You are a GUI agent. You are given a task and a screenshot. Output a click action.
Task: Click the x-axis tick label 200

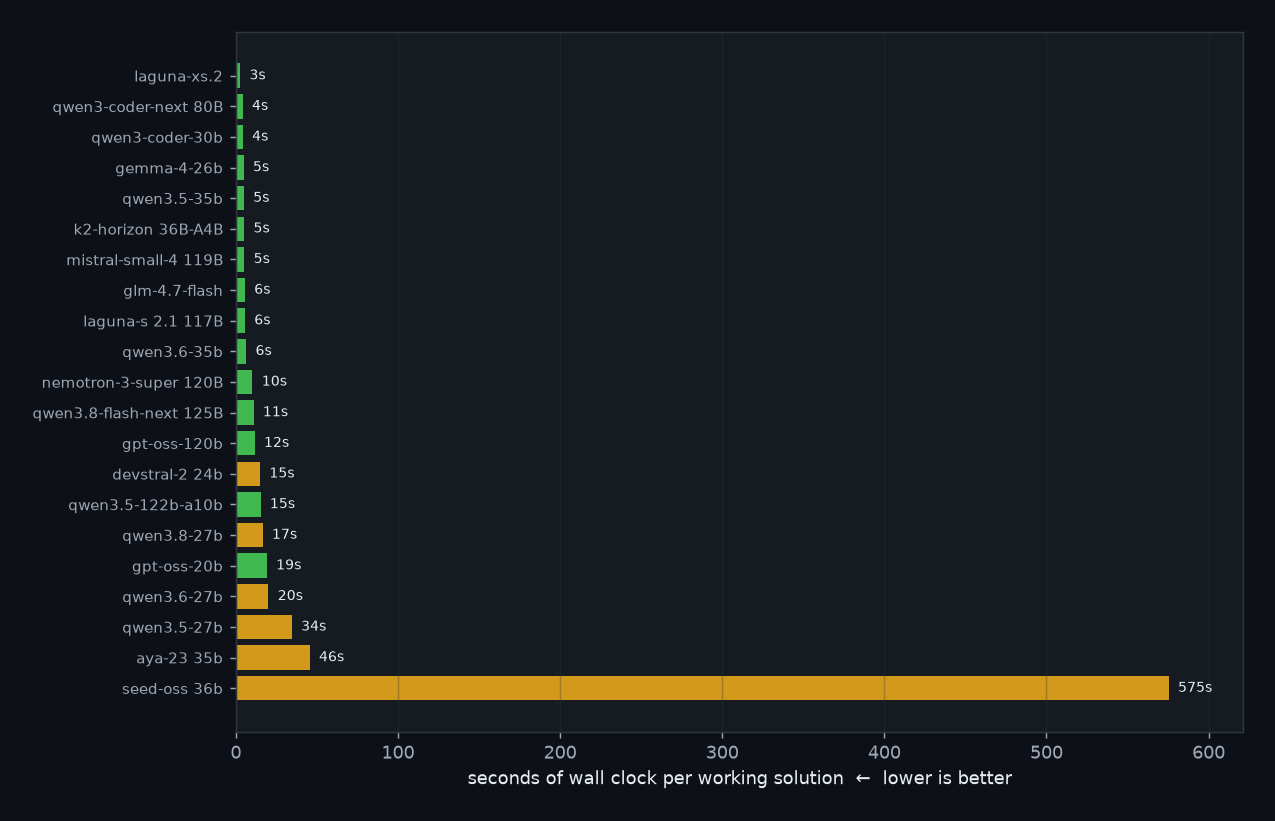point(560,751)
